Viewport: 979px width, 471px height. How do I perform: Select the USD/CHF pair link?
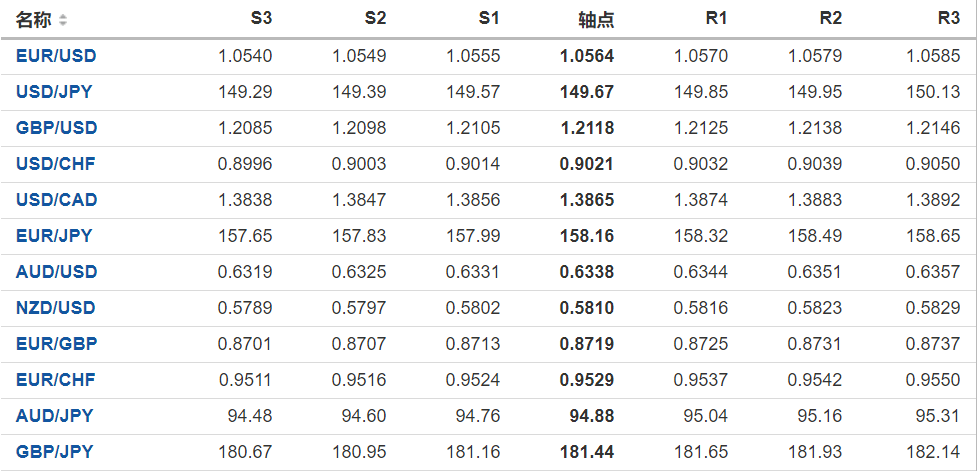tap(55, 164)
